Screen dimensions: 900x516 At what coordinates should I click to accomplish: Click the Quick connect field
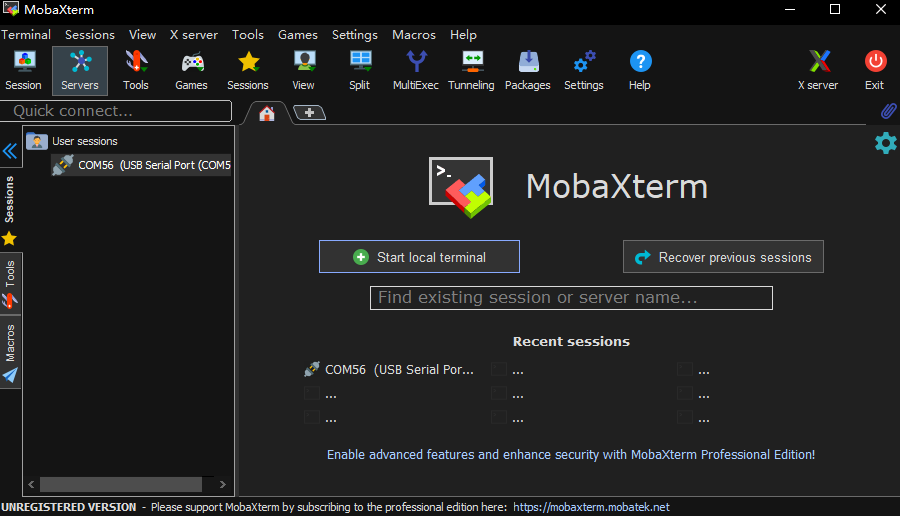tap(116, 111)
